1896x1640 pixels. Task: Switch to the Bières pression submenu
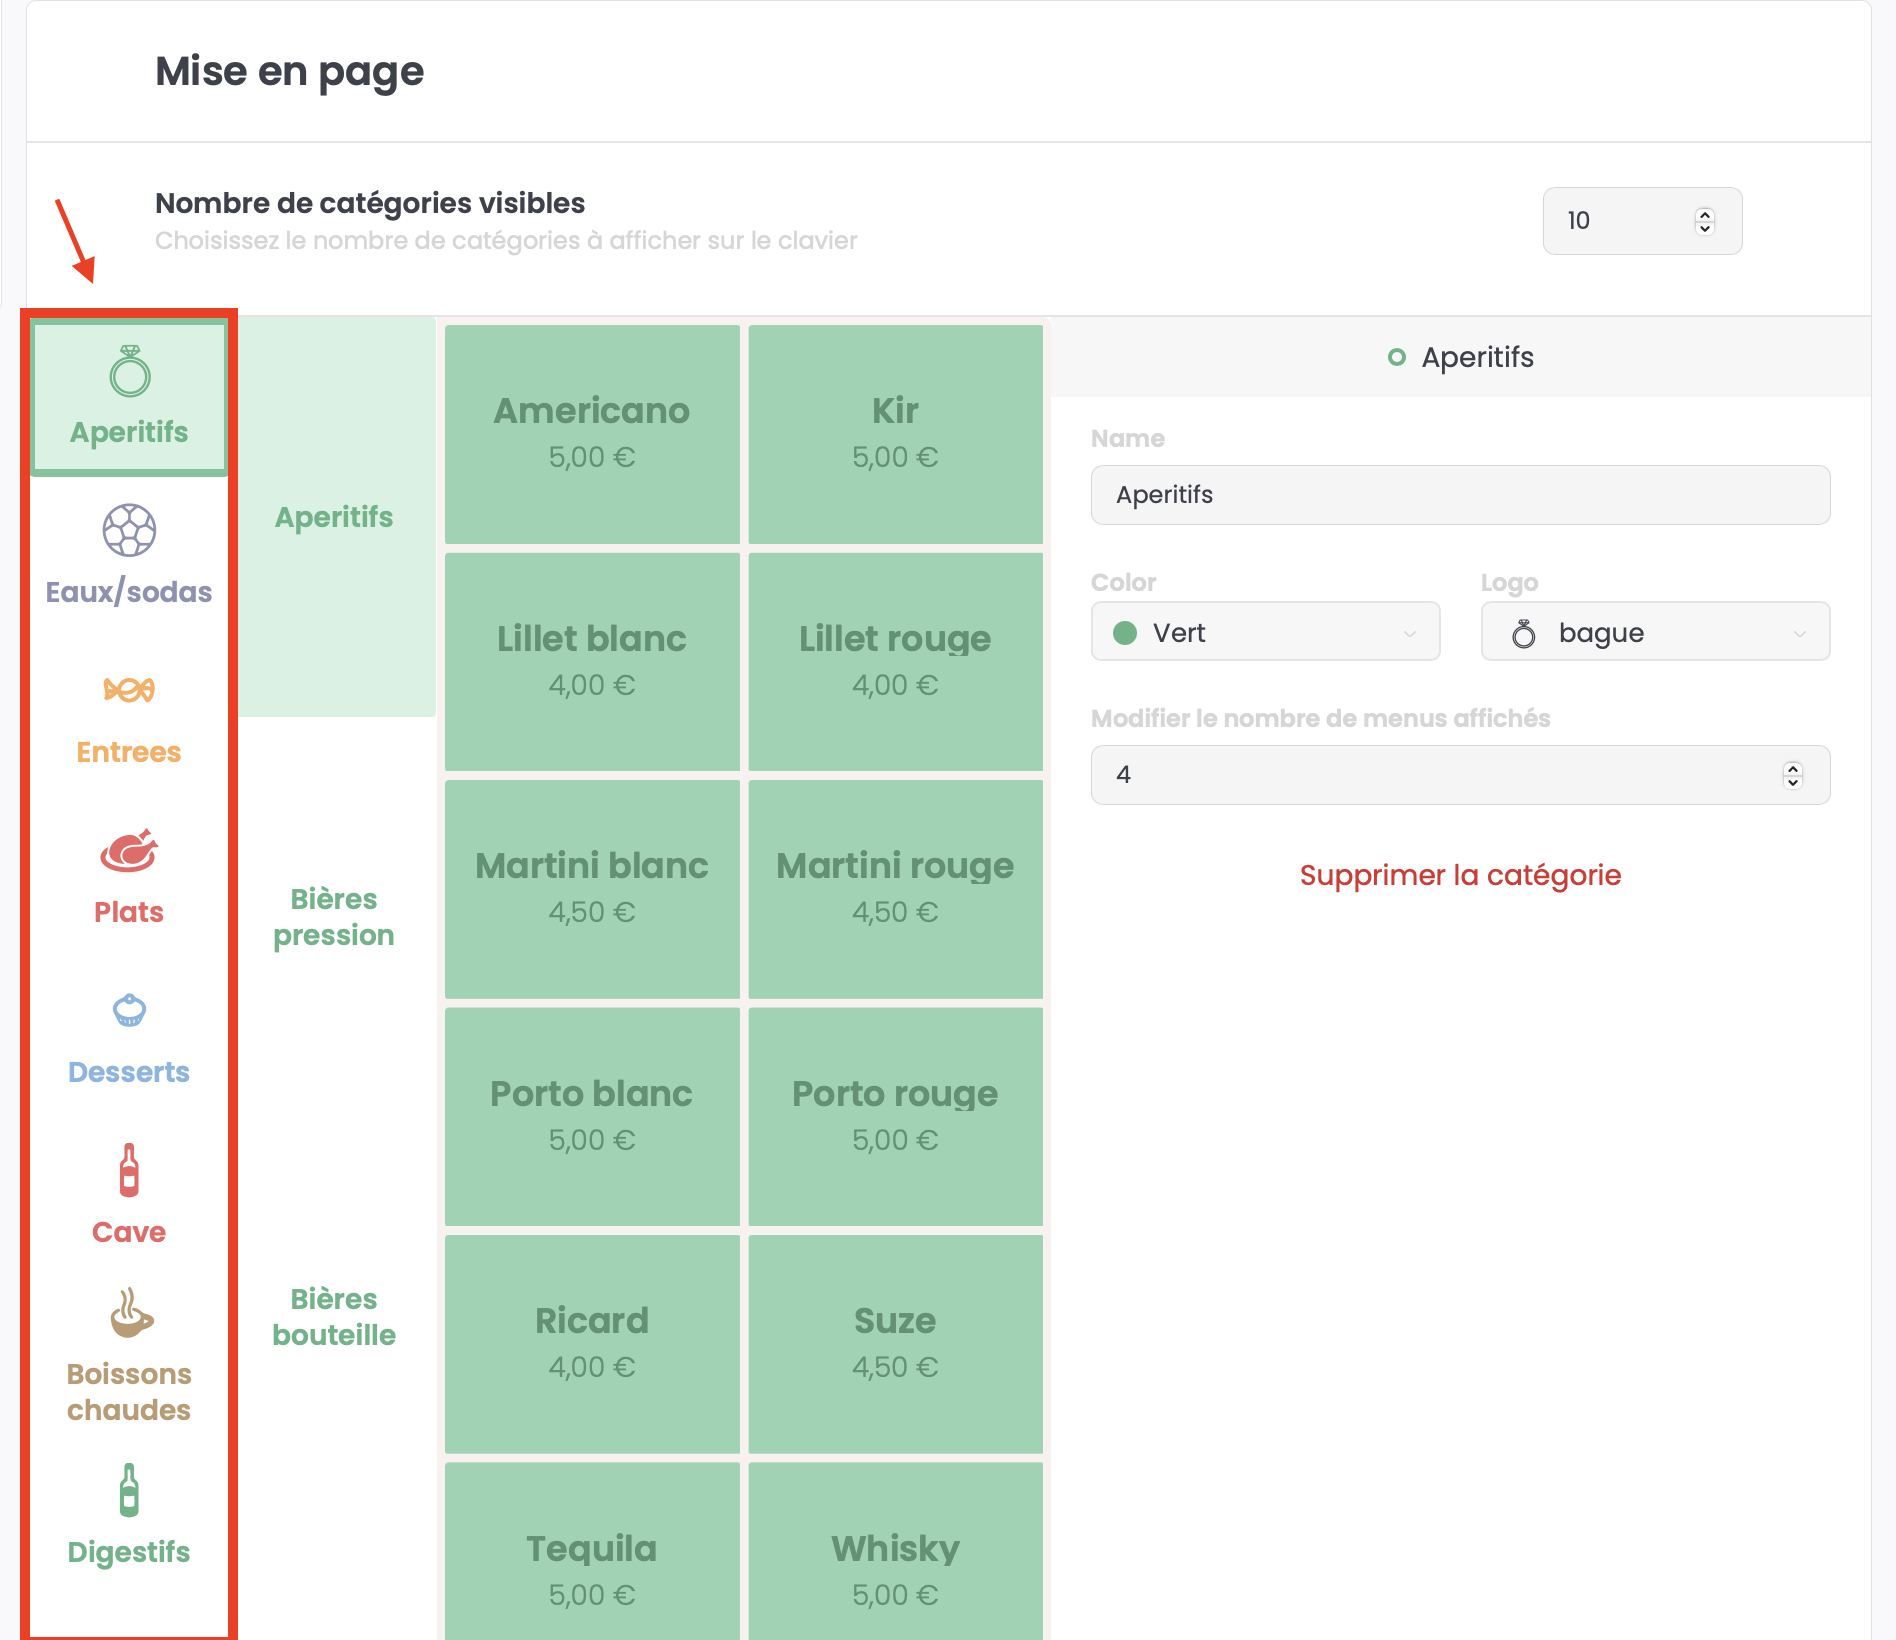click(334, 917)
